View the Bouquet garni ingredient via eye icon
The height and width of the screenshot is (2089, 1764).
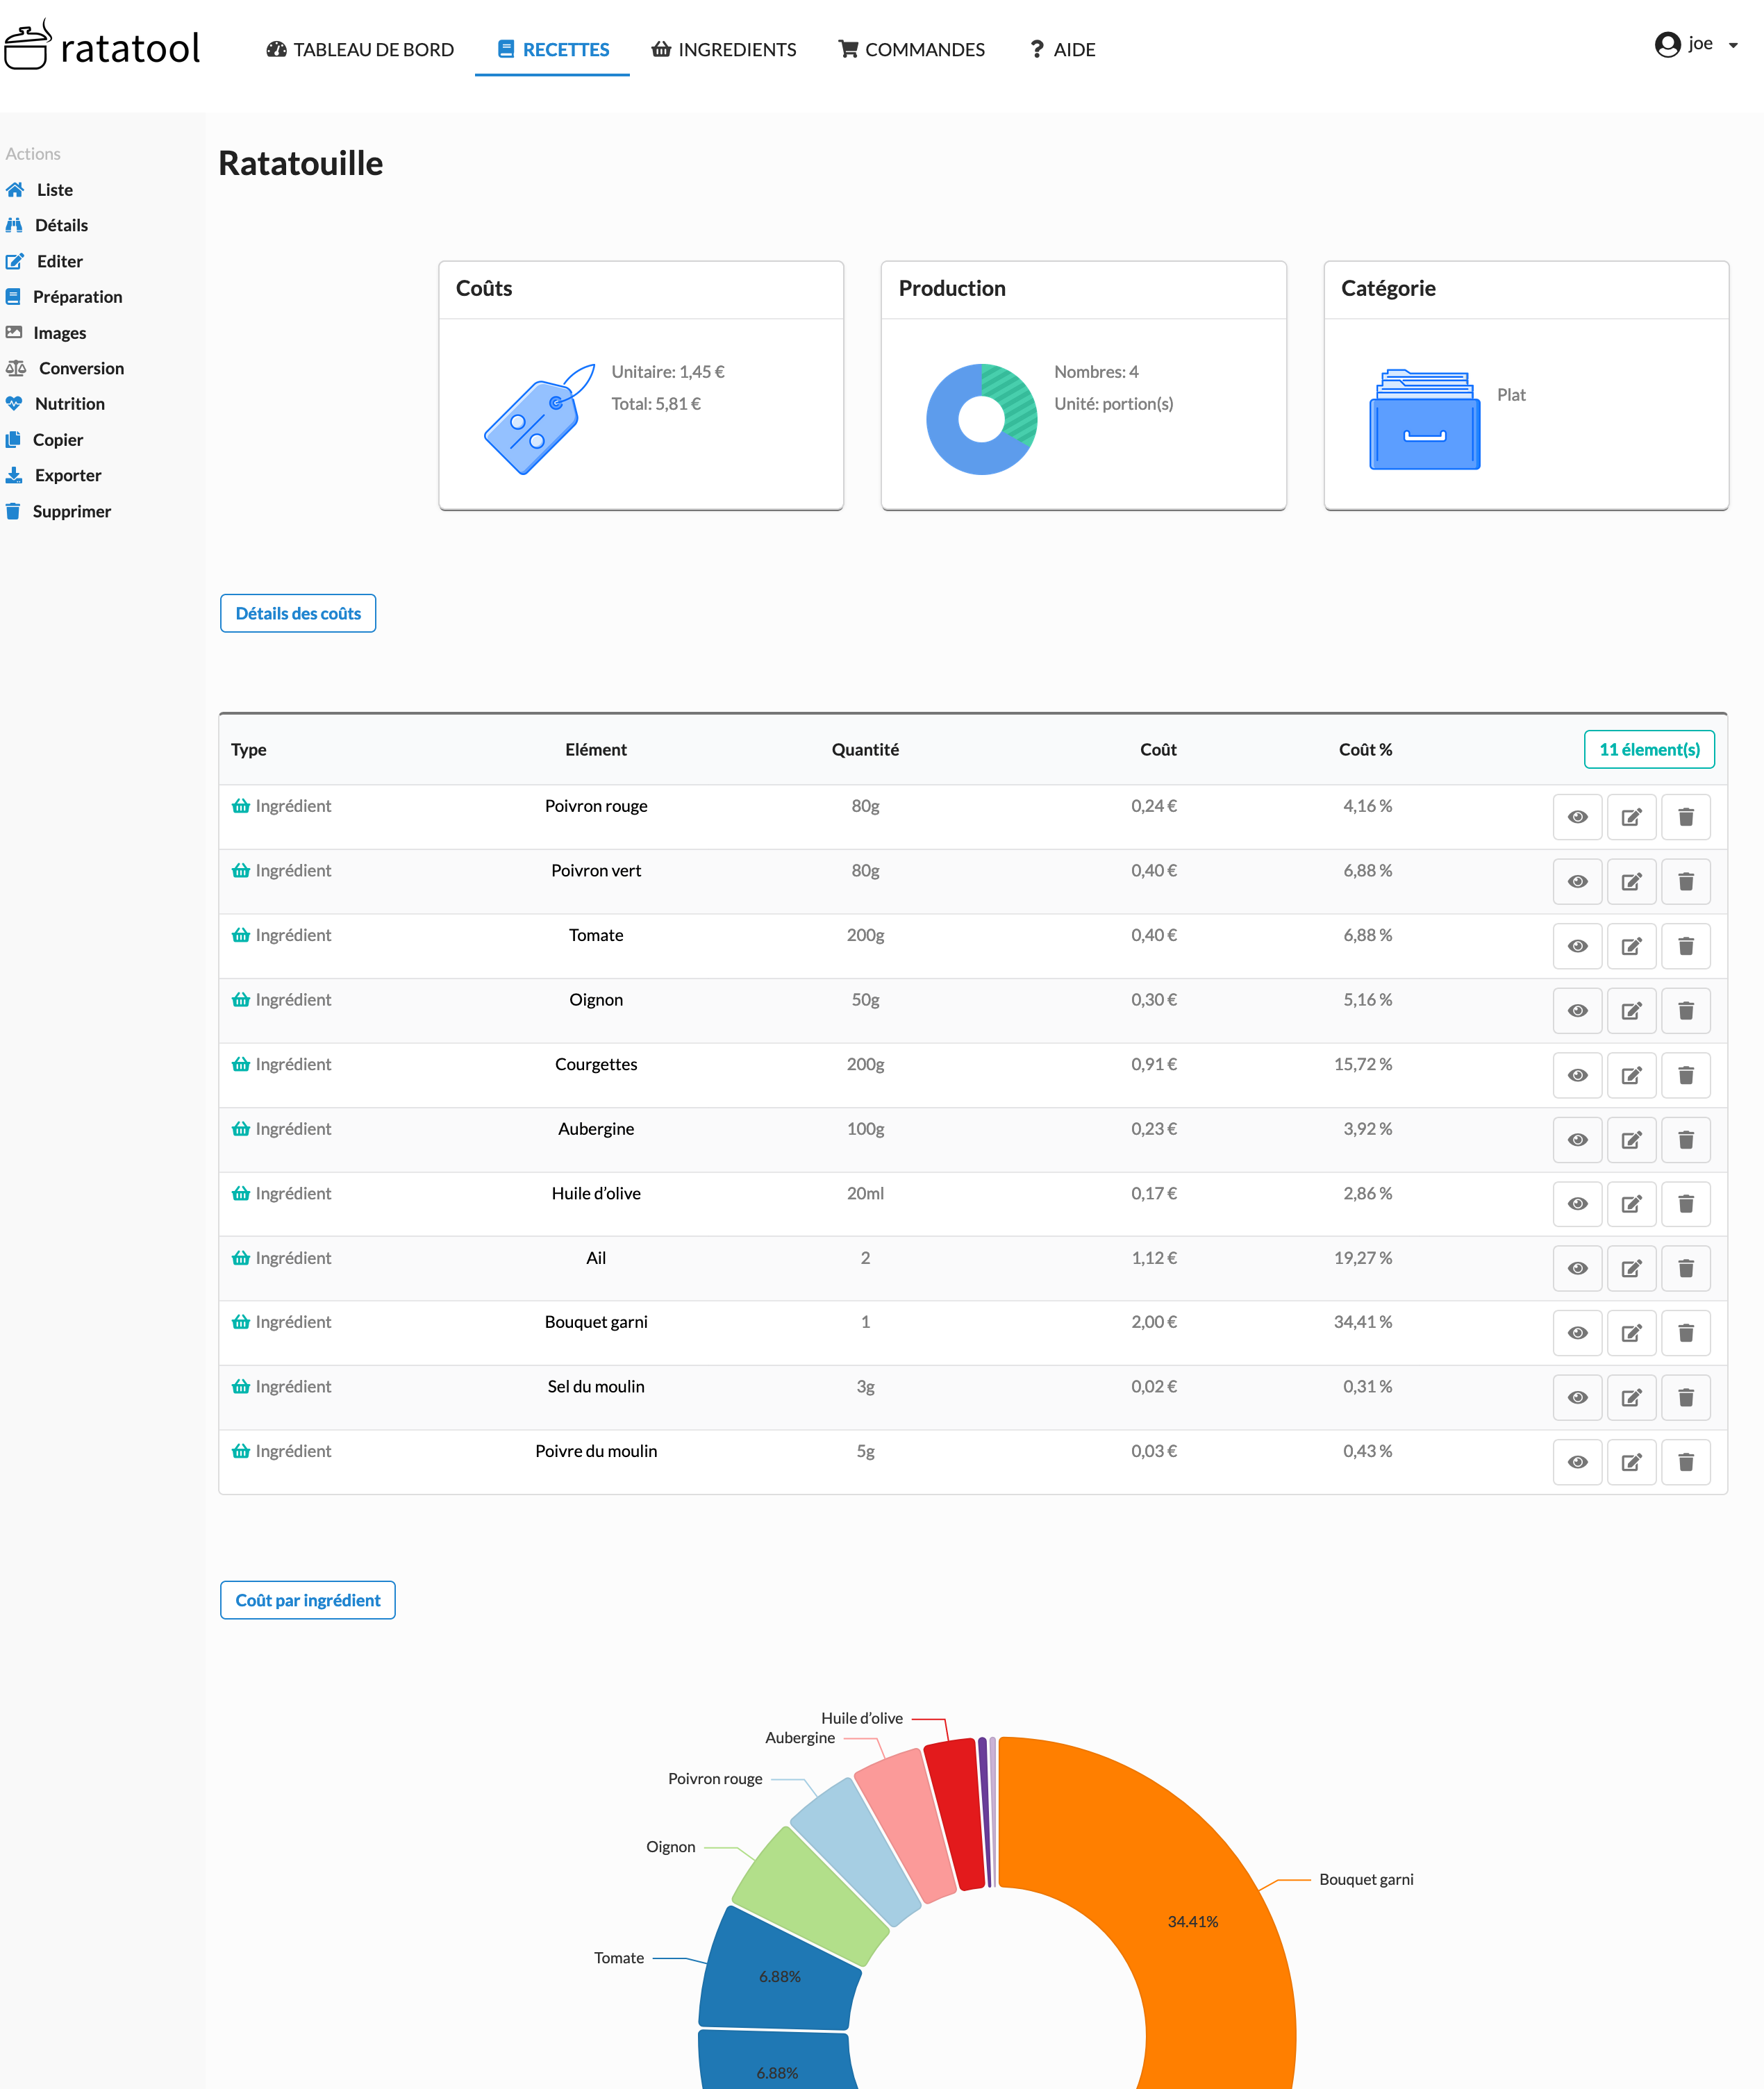click(x=1577, y=1333)
